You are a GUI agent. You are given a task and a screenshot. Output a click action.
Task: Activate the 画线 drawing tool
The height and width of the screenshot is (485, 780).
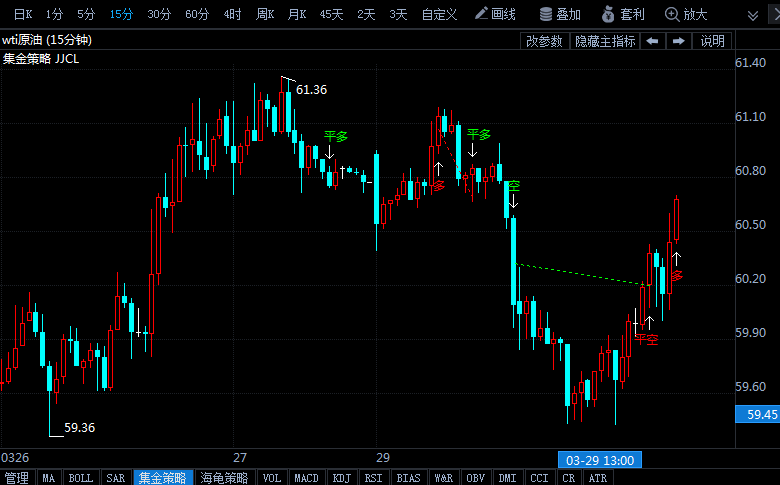coord(495,14)
